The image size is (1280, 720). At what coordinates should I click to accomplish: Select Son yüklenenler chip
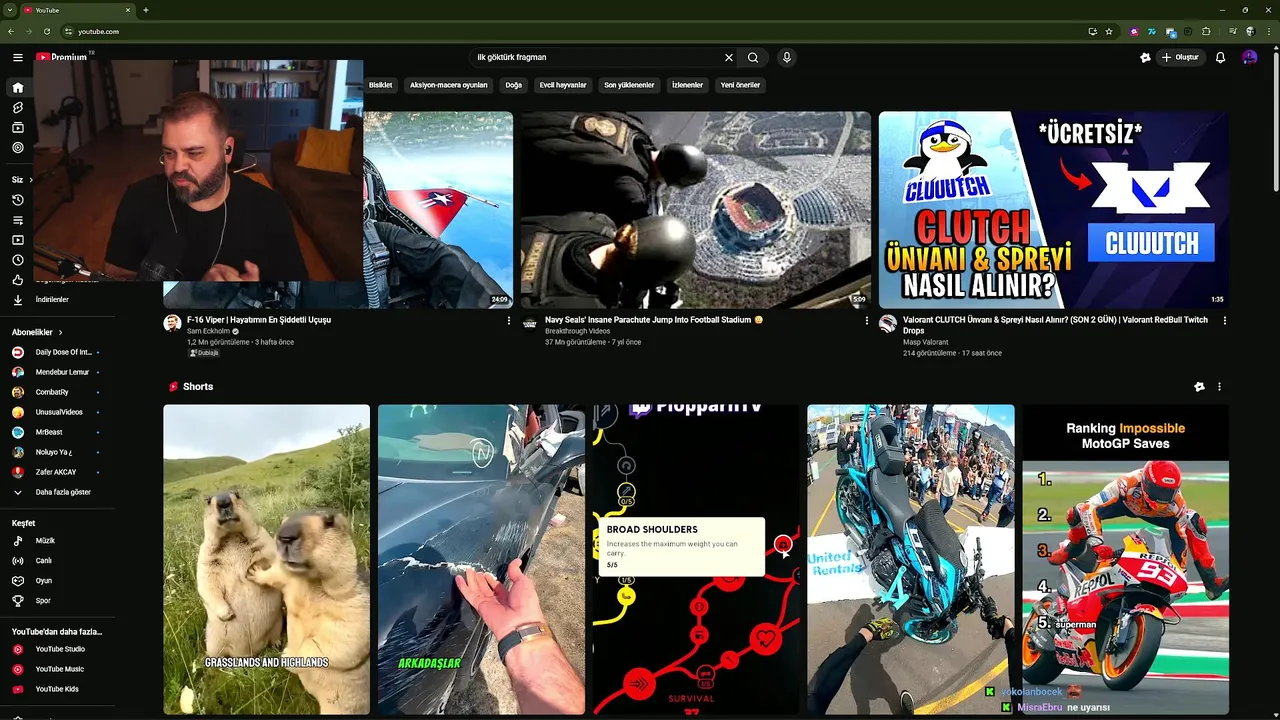(x=629, y=85)
